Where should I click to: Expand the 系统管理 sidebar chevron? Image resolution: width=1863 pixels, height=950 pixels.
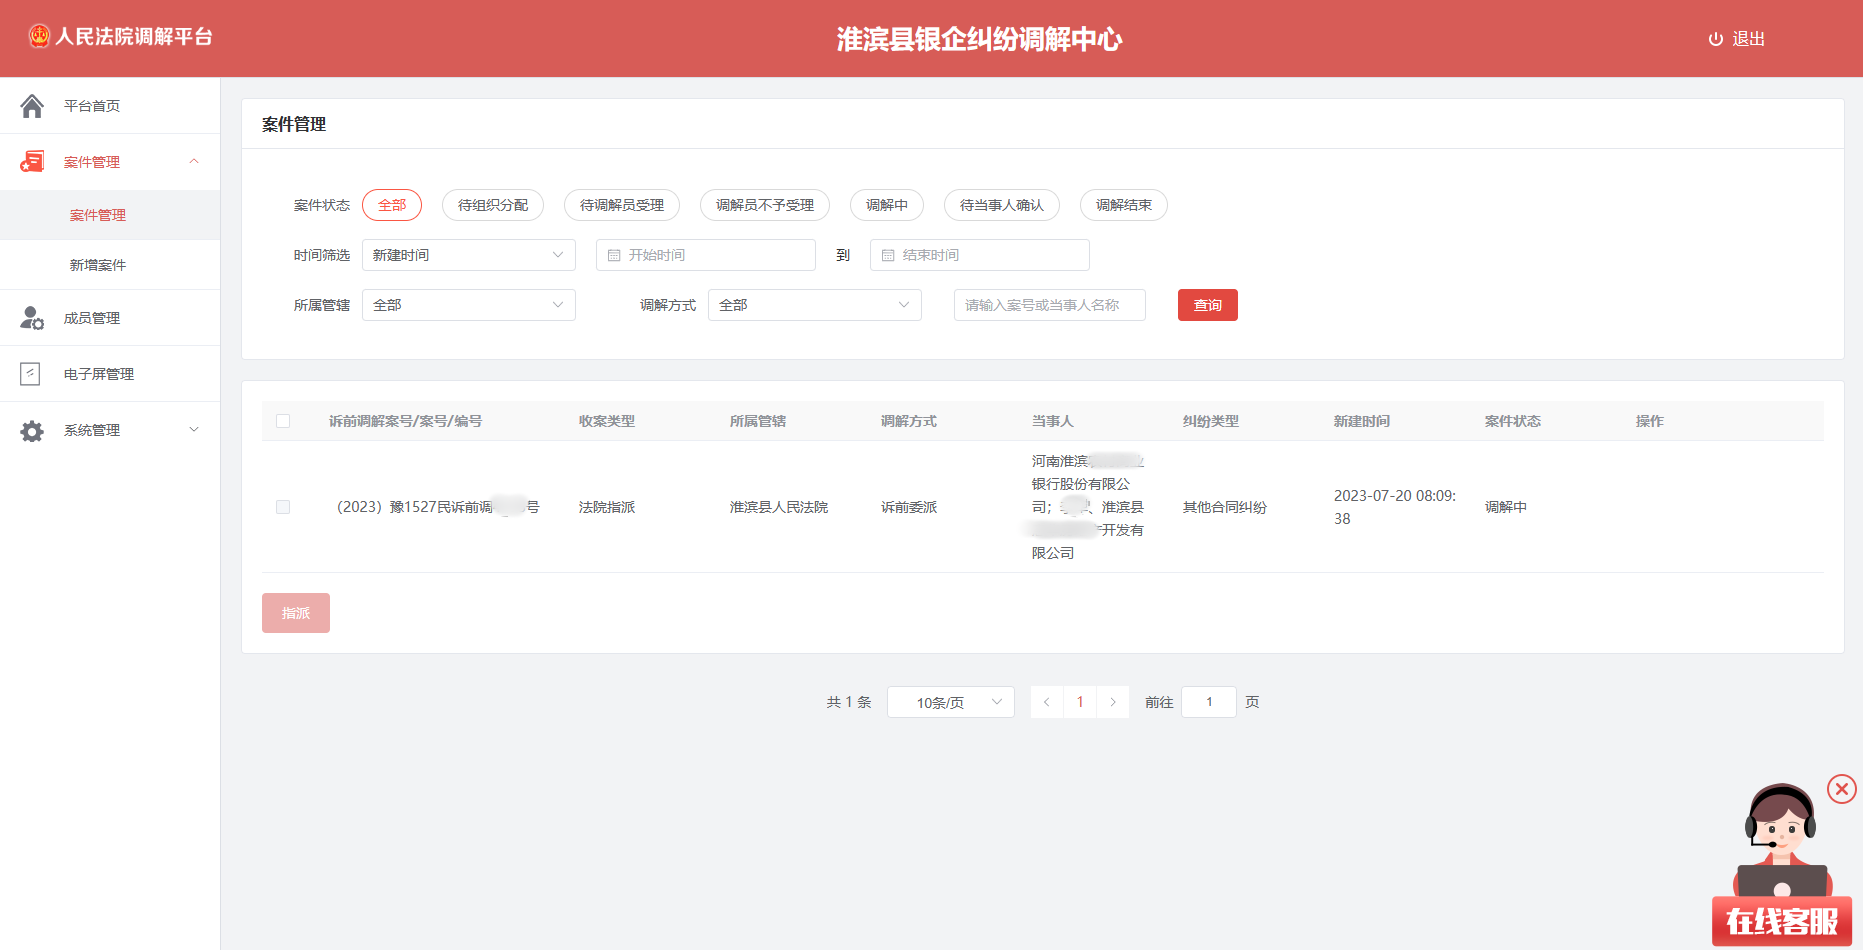coord(194,430)
